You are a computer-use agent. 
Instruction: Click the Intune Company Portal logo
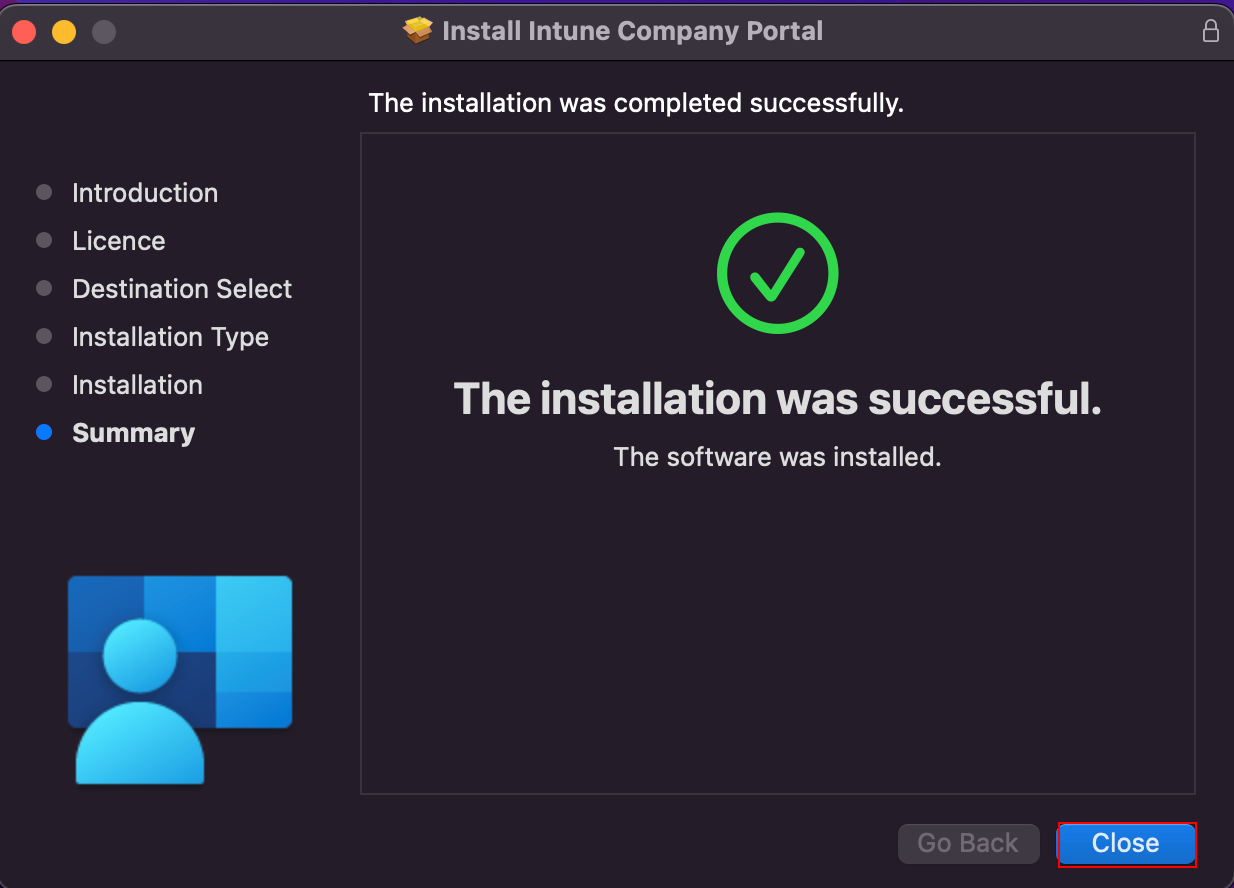[x=180, y=678]
